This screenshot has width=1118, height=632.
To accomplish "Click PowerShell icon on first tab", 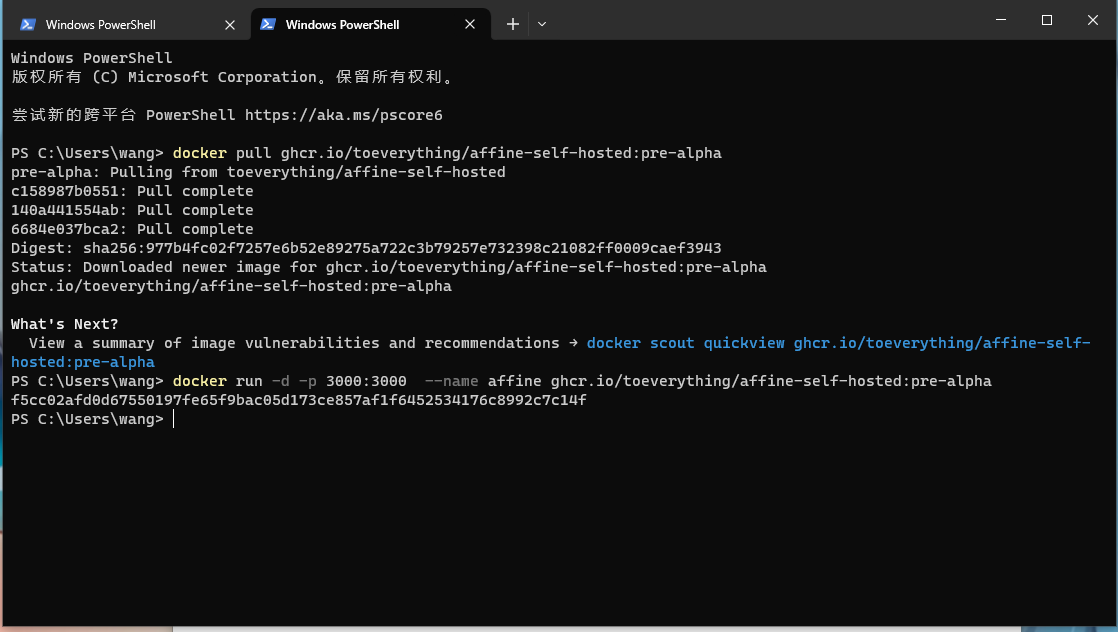I will [28, 24].
